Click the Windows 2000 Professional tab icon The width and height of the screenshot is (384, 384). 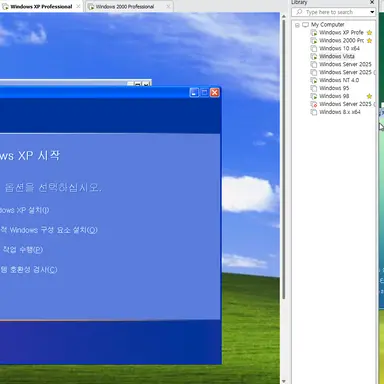[91, 6]
